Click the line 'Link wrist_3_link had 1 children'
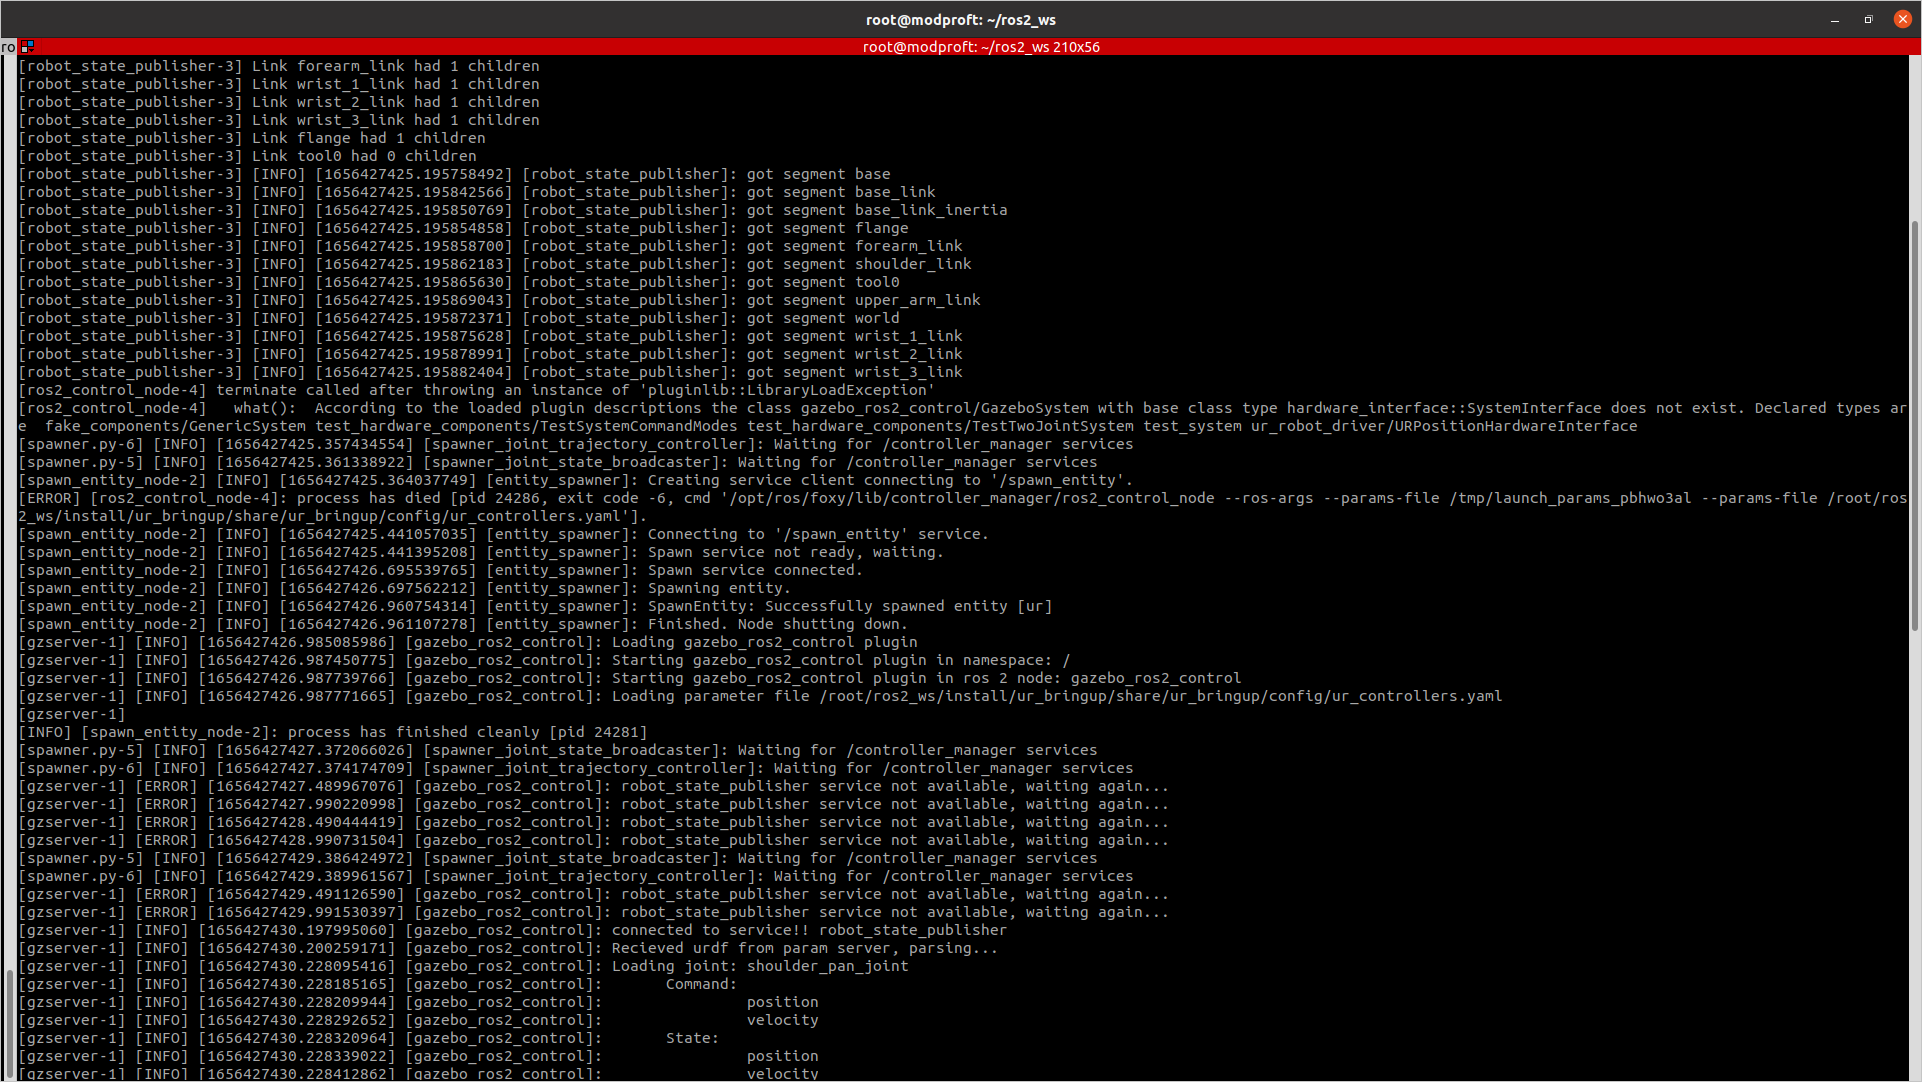The width and height of the screenshot is (1922, 1082). click(395, 120)
